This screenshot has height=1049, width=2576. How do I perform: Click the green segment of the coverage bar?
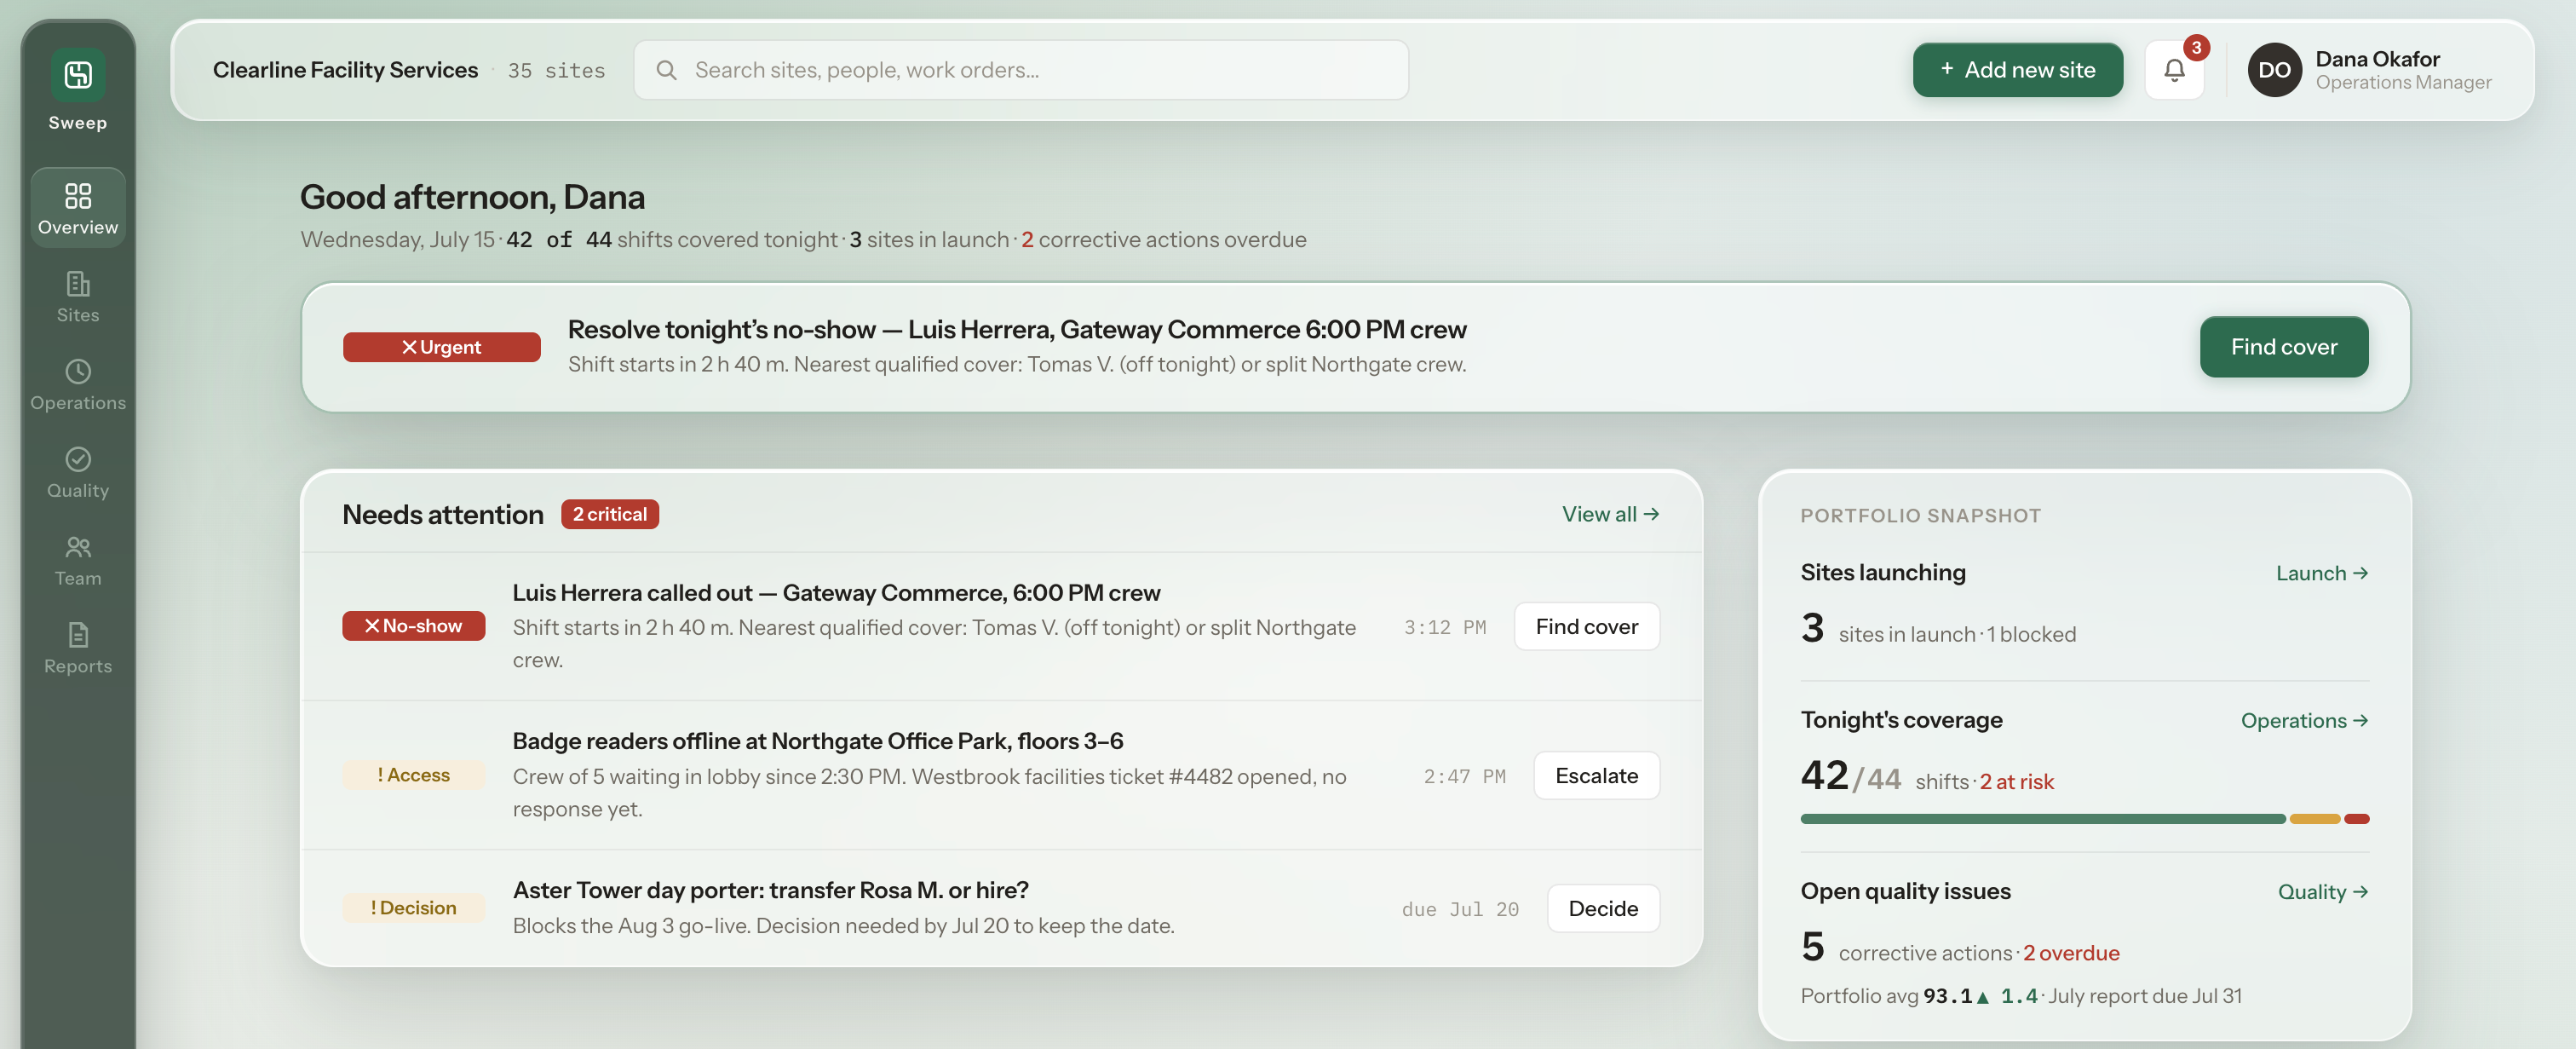tap(2042, 819)
